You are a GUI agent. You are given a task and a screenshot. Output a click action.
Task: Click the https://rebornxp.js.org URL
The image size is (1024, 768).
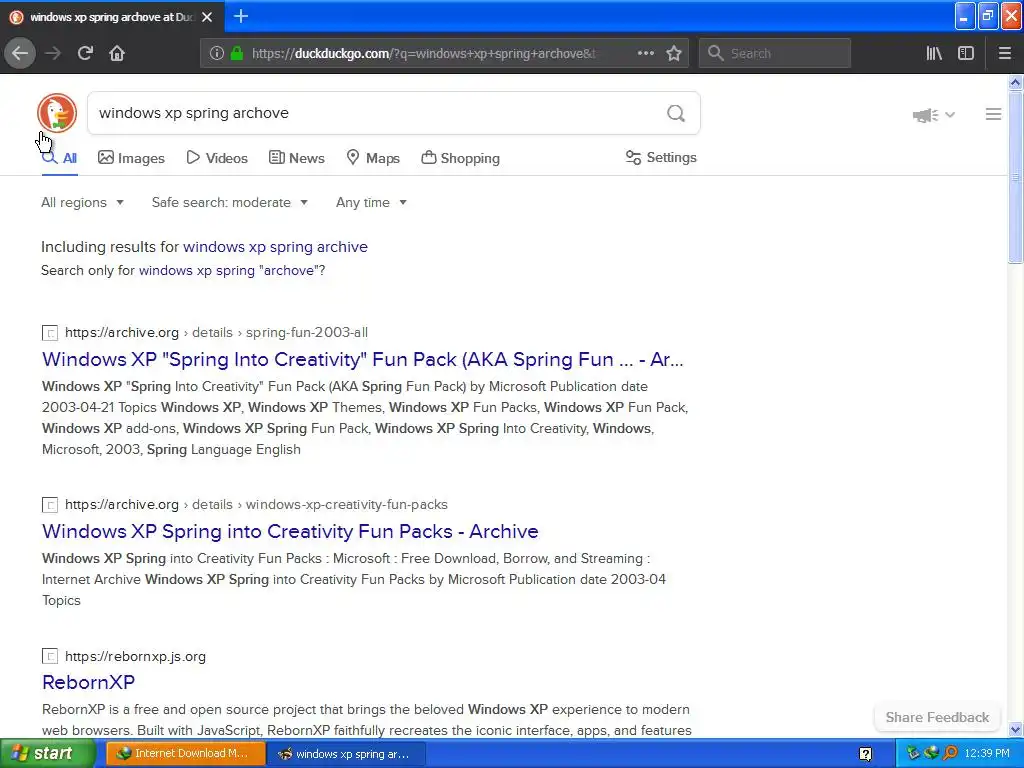click(135, 656)
